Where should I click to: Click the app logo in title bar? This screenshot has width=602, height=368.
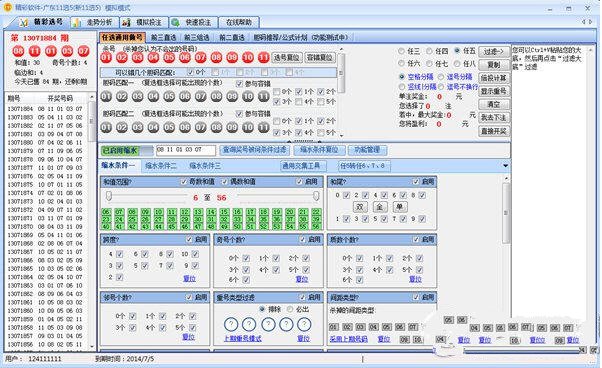click(7, 7)
